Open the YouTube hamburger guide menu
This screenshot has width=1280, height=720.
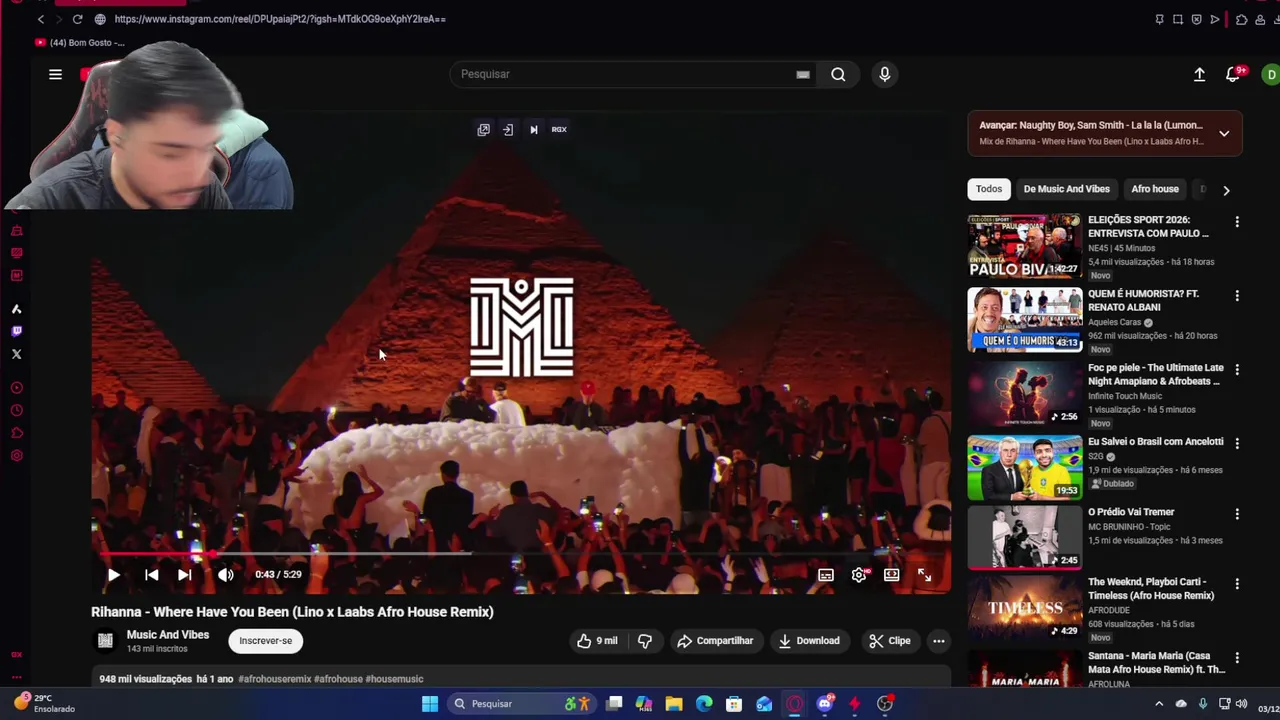click(55, 74)
